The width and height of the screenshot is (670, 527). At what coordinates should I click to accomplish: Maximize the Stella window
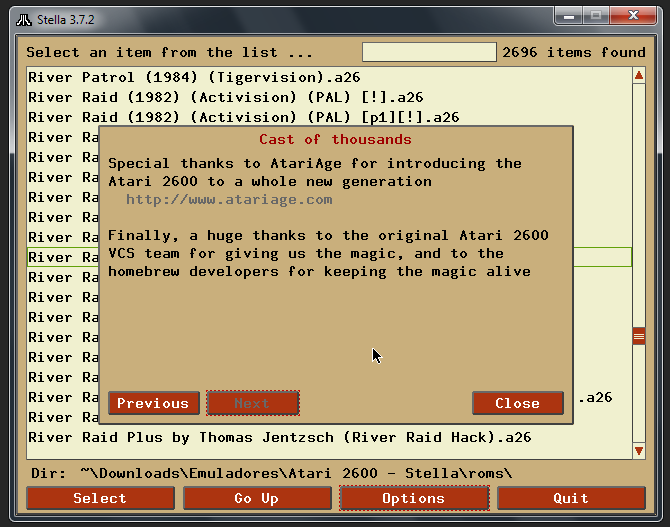(x=596, y=16)
